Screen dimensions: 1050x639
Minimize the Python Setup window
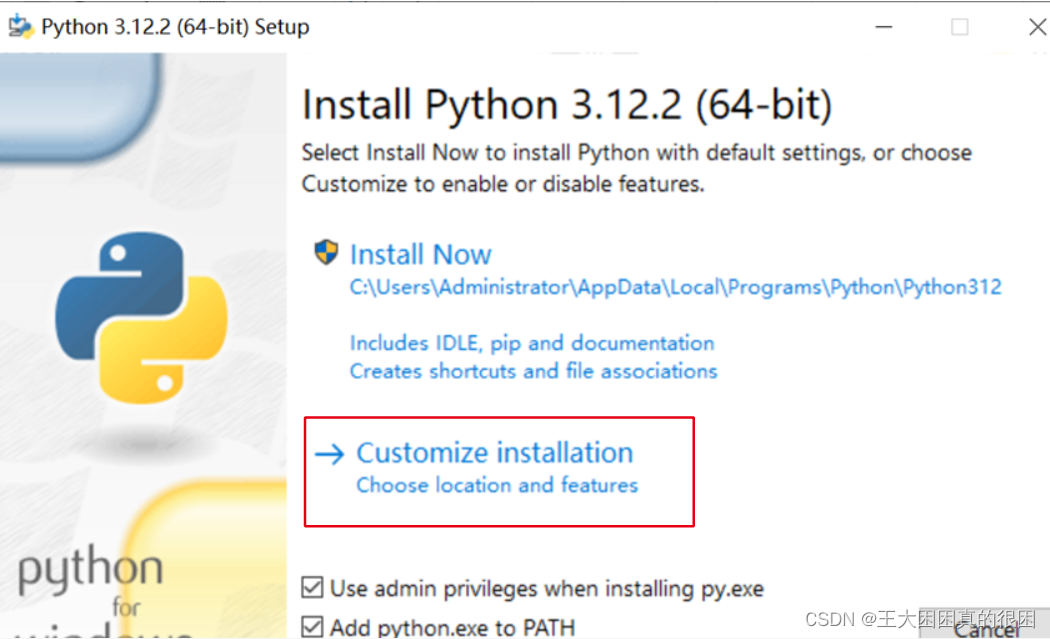point(884,27)
